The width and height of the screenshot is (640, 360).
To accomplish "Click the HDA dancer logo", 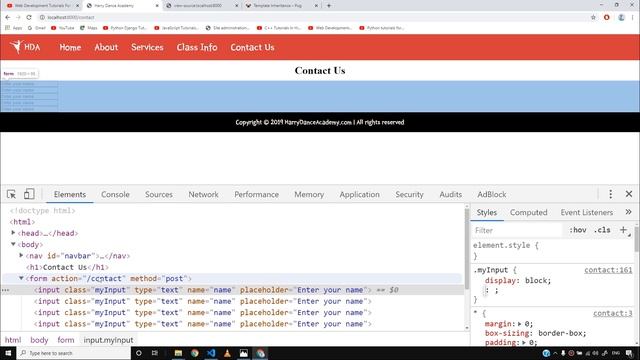I will tap(25, 47).
